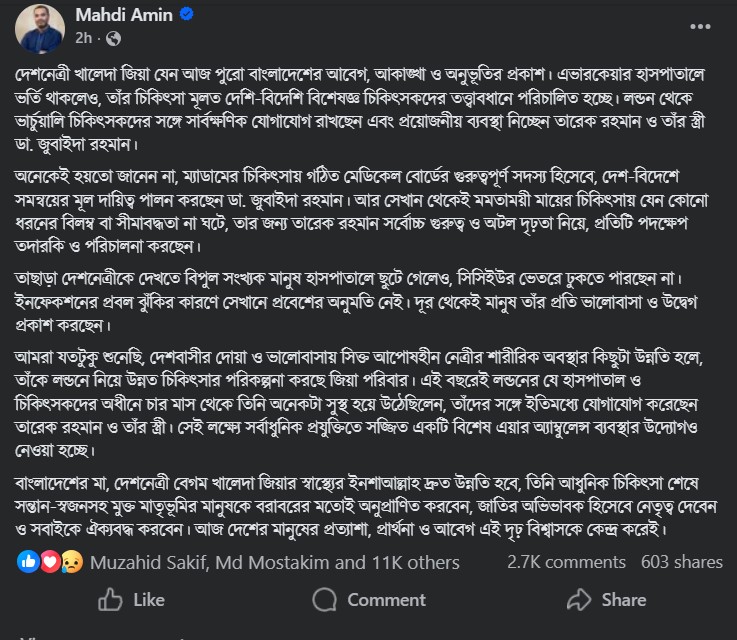Click the Like button label
The width and height of the screenshot is (737, 640).
pyautogui.click(x=148, y=600)
